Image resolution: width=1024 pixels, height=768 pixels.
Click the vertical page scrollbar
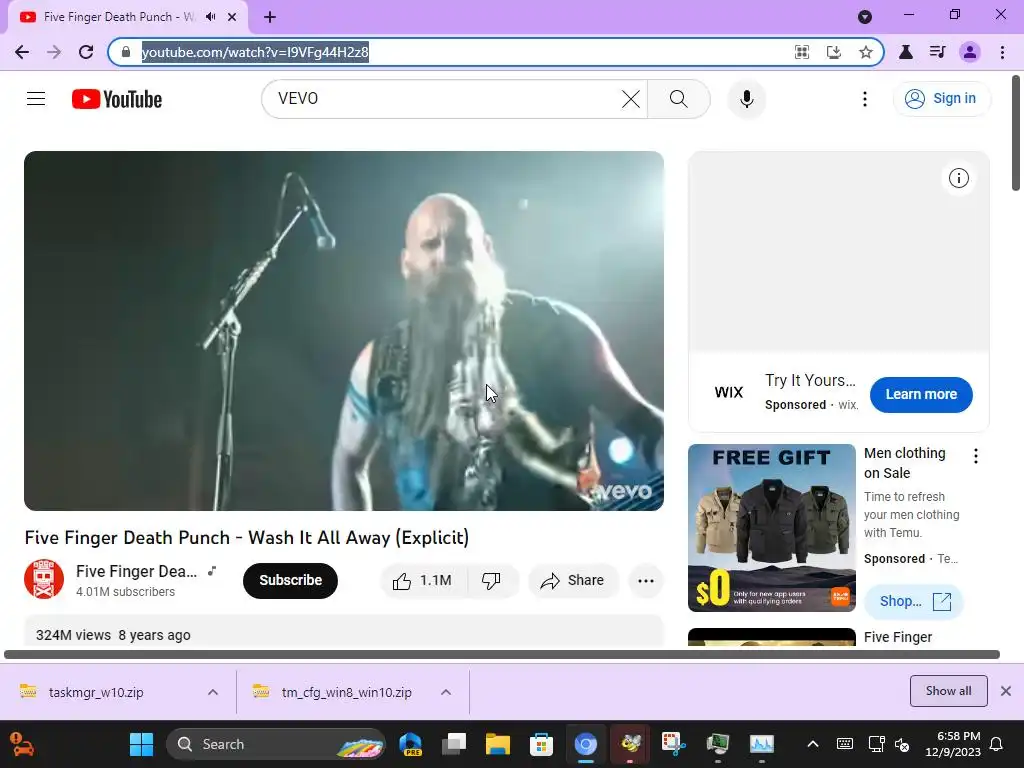click(x=1016, y=133)
